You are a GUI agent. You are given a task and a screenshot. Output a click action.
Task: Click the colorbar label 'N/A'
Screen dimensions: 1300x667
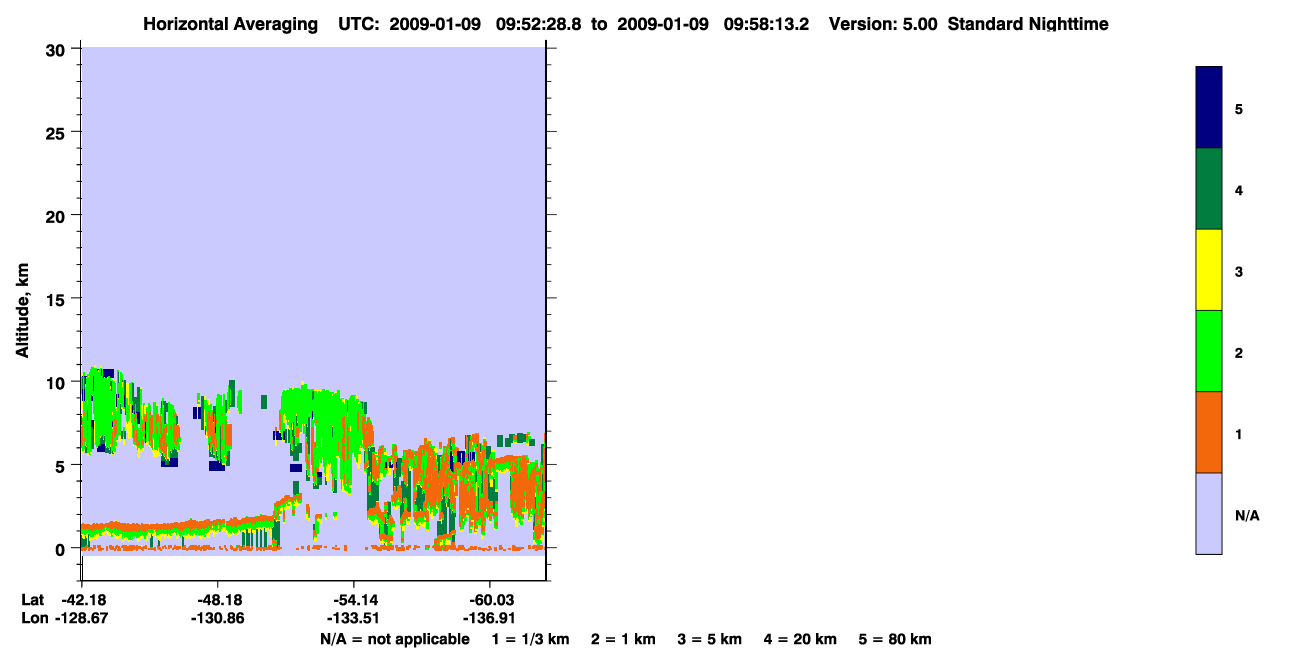pyautogui.click(x=1246, y=515)
